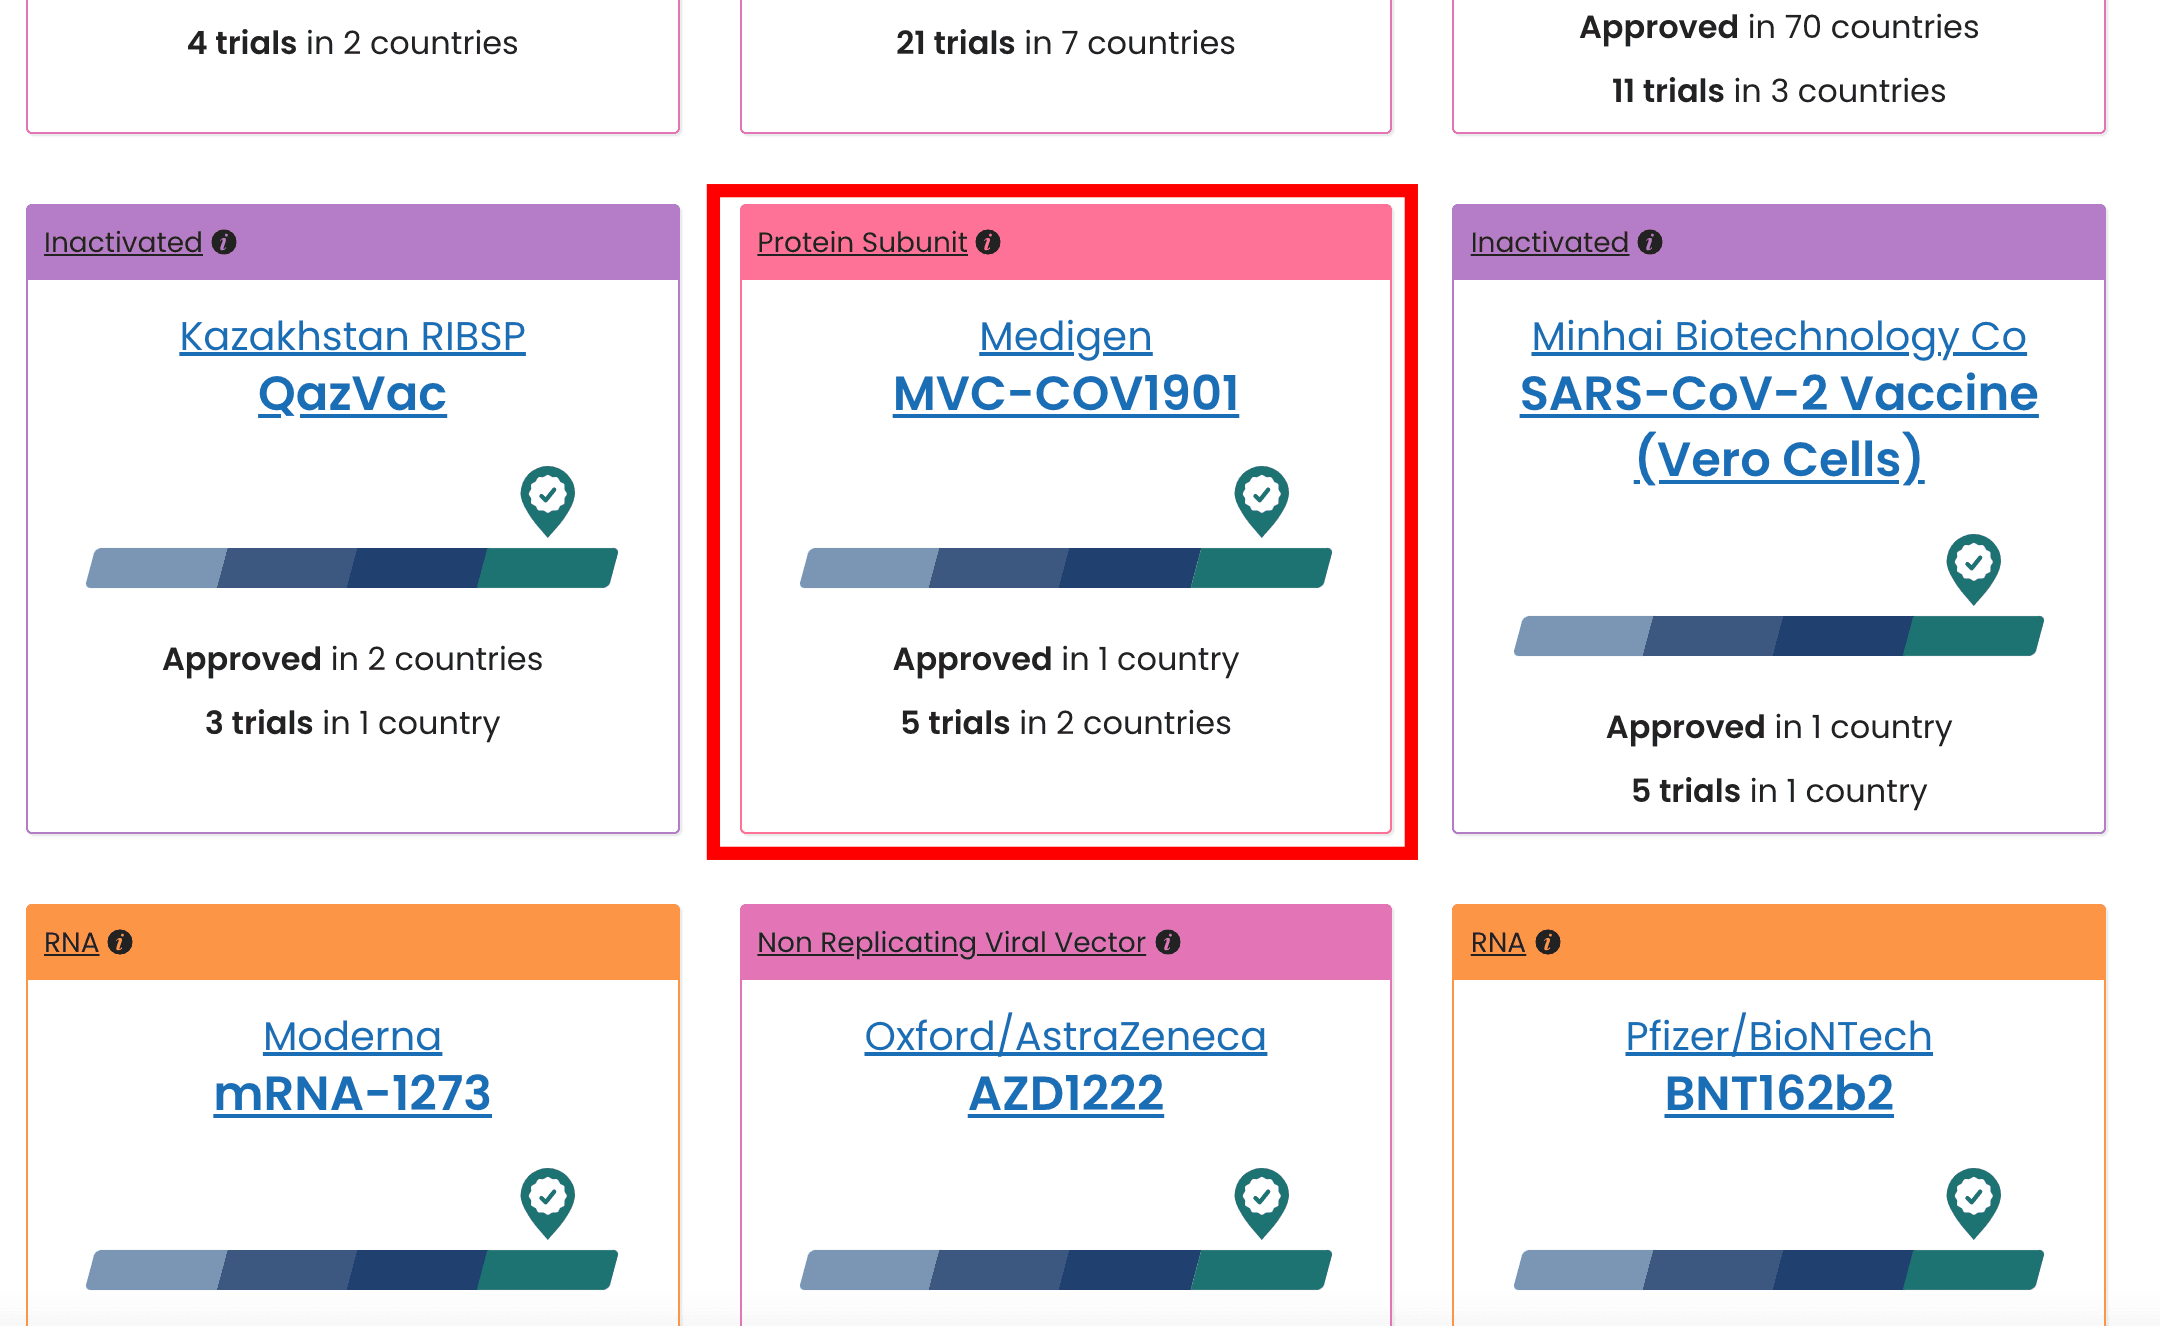The width and height of the screenshot is (2160, 1326).
Task: Click info icon next to Inactivated on QazVac card
Action: tap(224, 242)
